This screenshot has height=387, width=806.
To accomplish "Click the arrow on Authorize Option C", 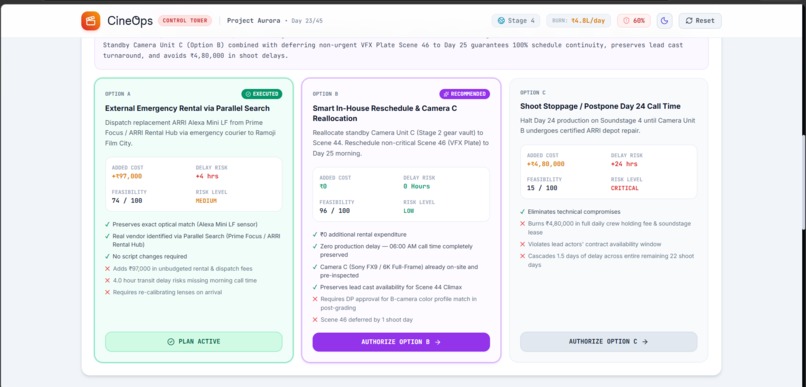I will pyautogui.click(x=645, y=341).
